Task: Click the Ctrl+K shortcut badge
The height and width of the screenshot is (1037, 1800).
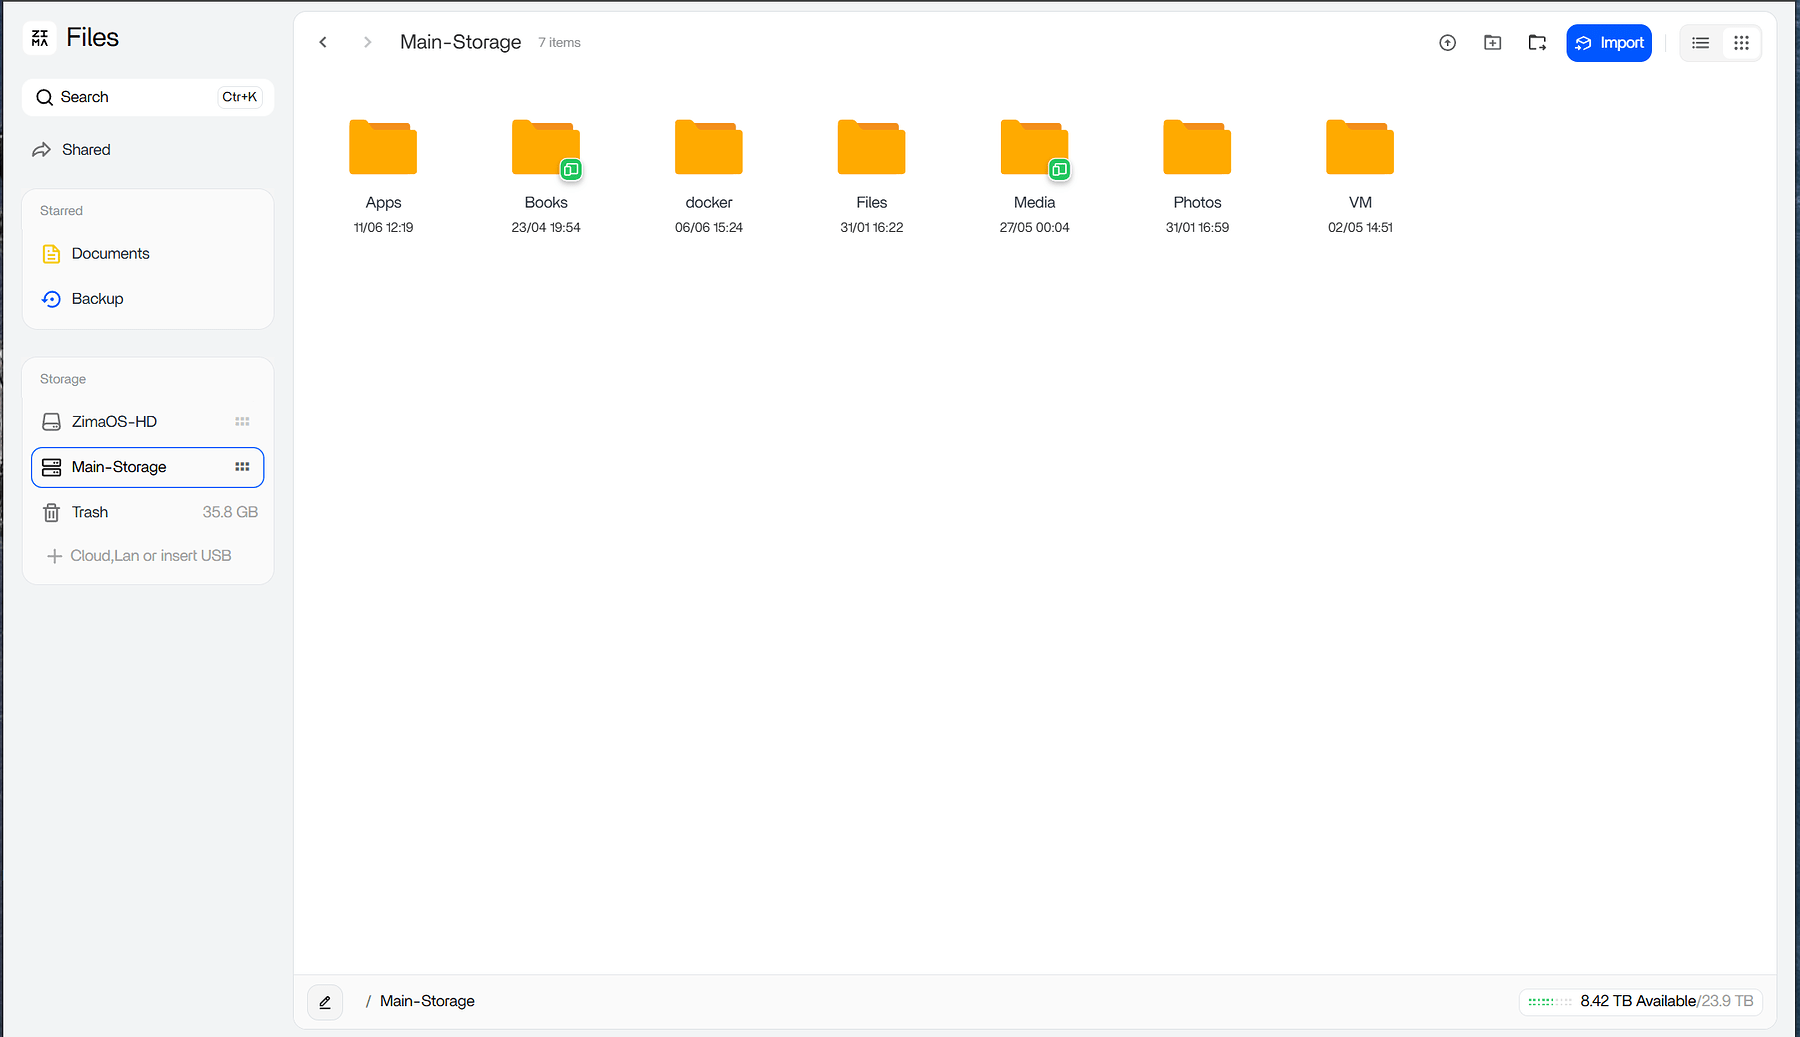Action: [x=240, y=97]
